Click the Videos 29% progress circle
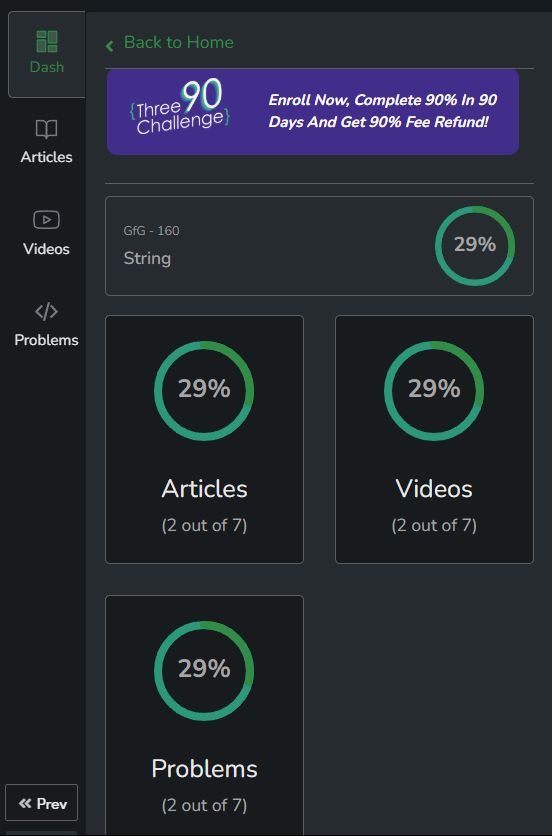This screenshot has height=836, width=552. [x=434, y=390]
